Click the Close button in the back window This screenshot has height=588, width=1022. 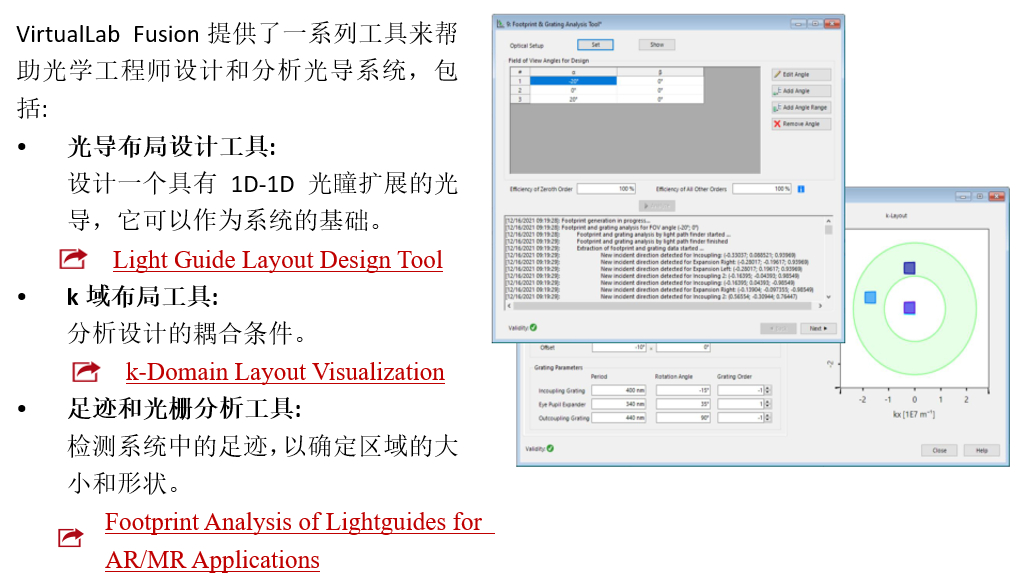(x=939, y=450)
